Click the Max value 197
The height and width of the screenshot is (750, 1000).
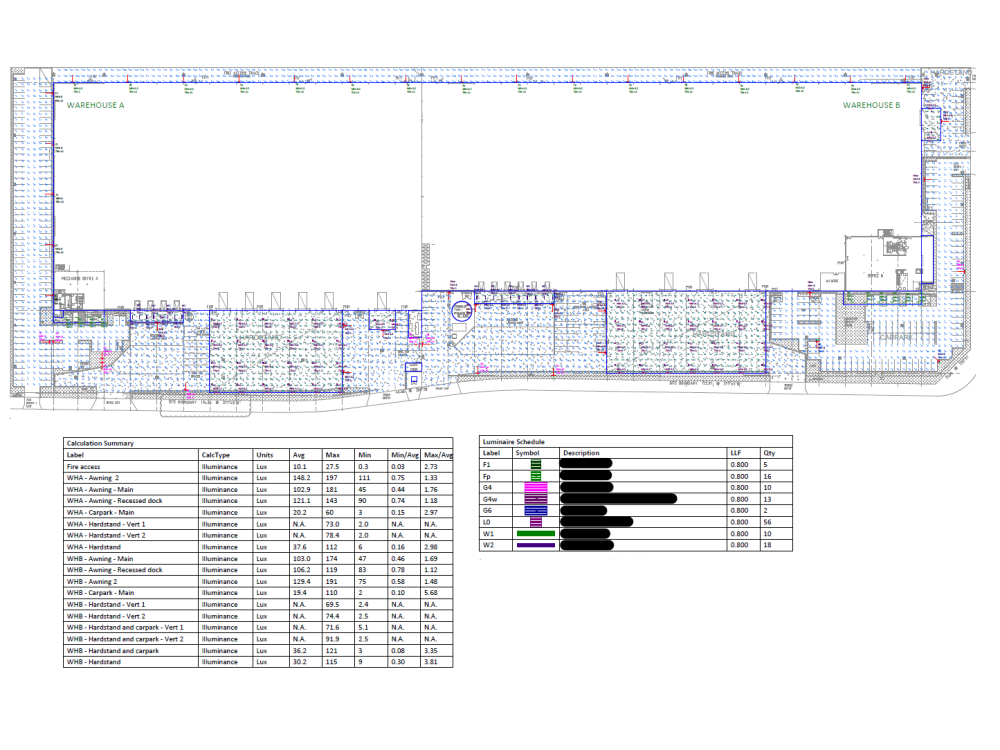[x=331, y=478]
